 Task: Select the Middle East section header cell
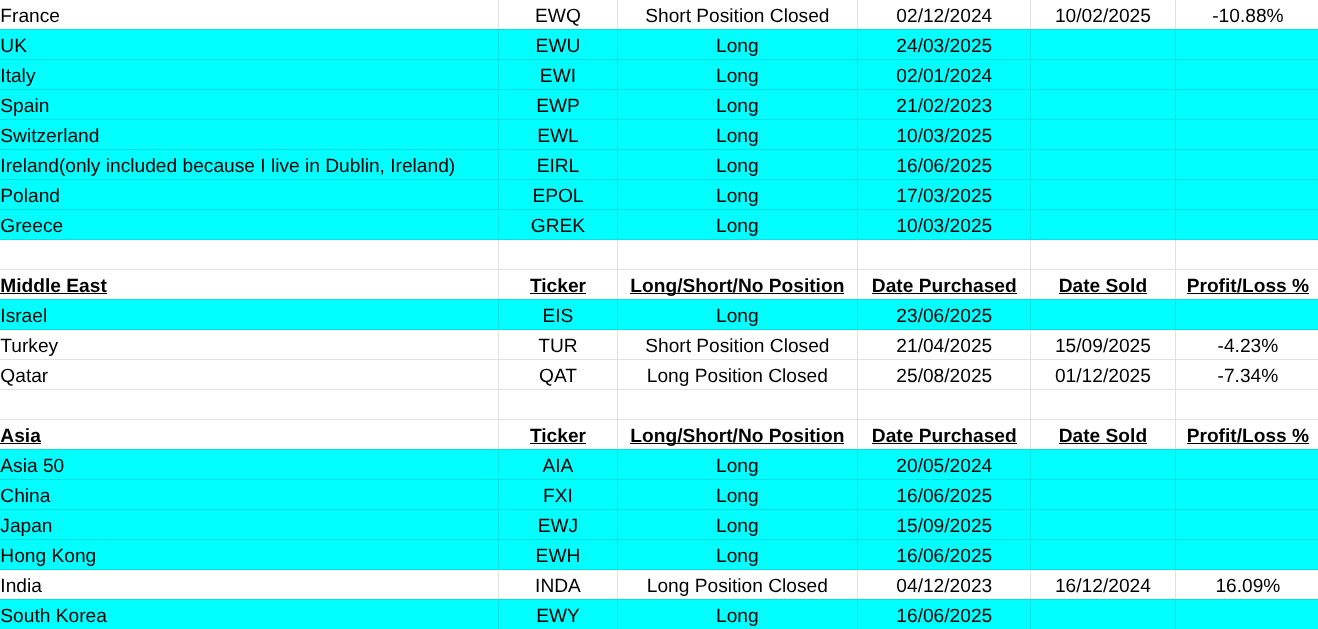(54, 286)
